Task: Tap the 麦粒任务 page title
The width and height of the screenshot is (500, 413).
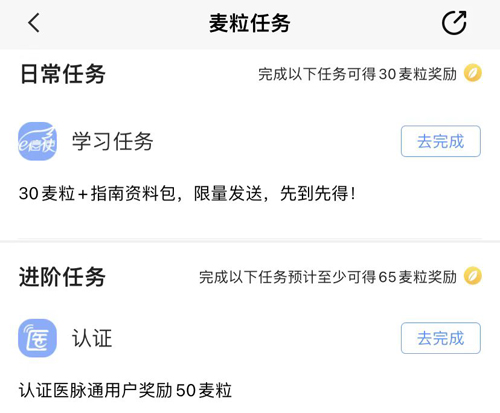Action: pos(250,23)
